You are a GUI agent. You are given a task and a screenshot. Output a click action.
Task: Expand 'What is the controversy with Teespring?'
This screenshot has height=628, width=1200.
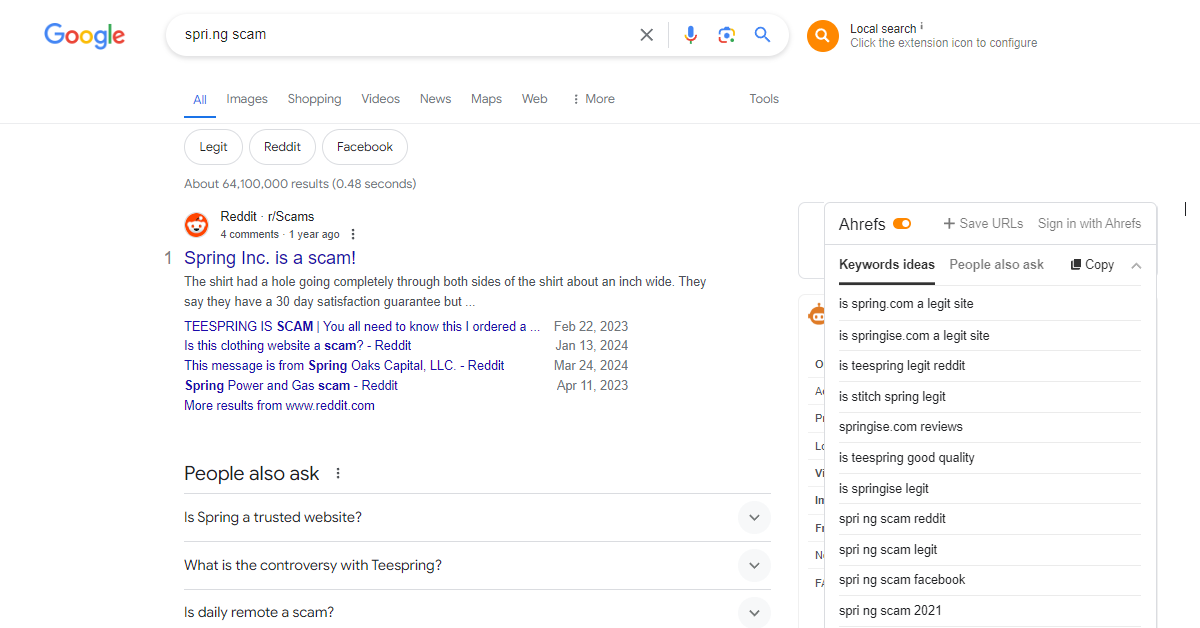pos(477,565)
